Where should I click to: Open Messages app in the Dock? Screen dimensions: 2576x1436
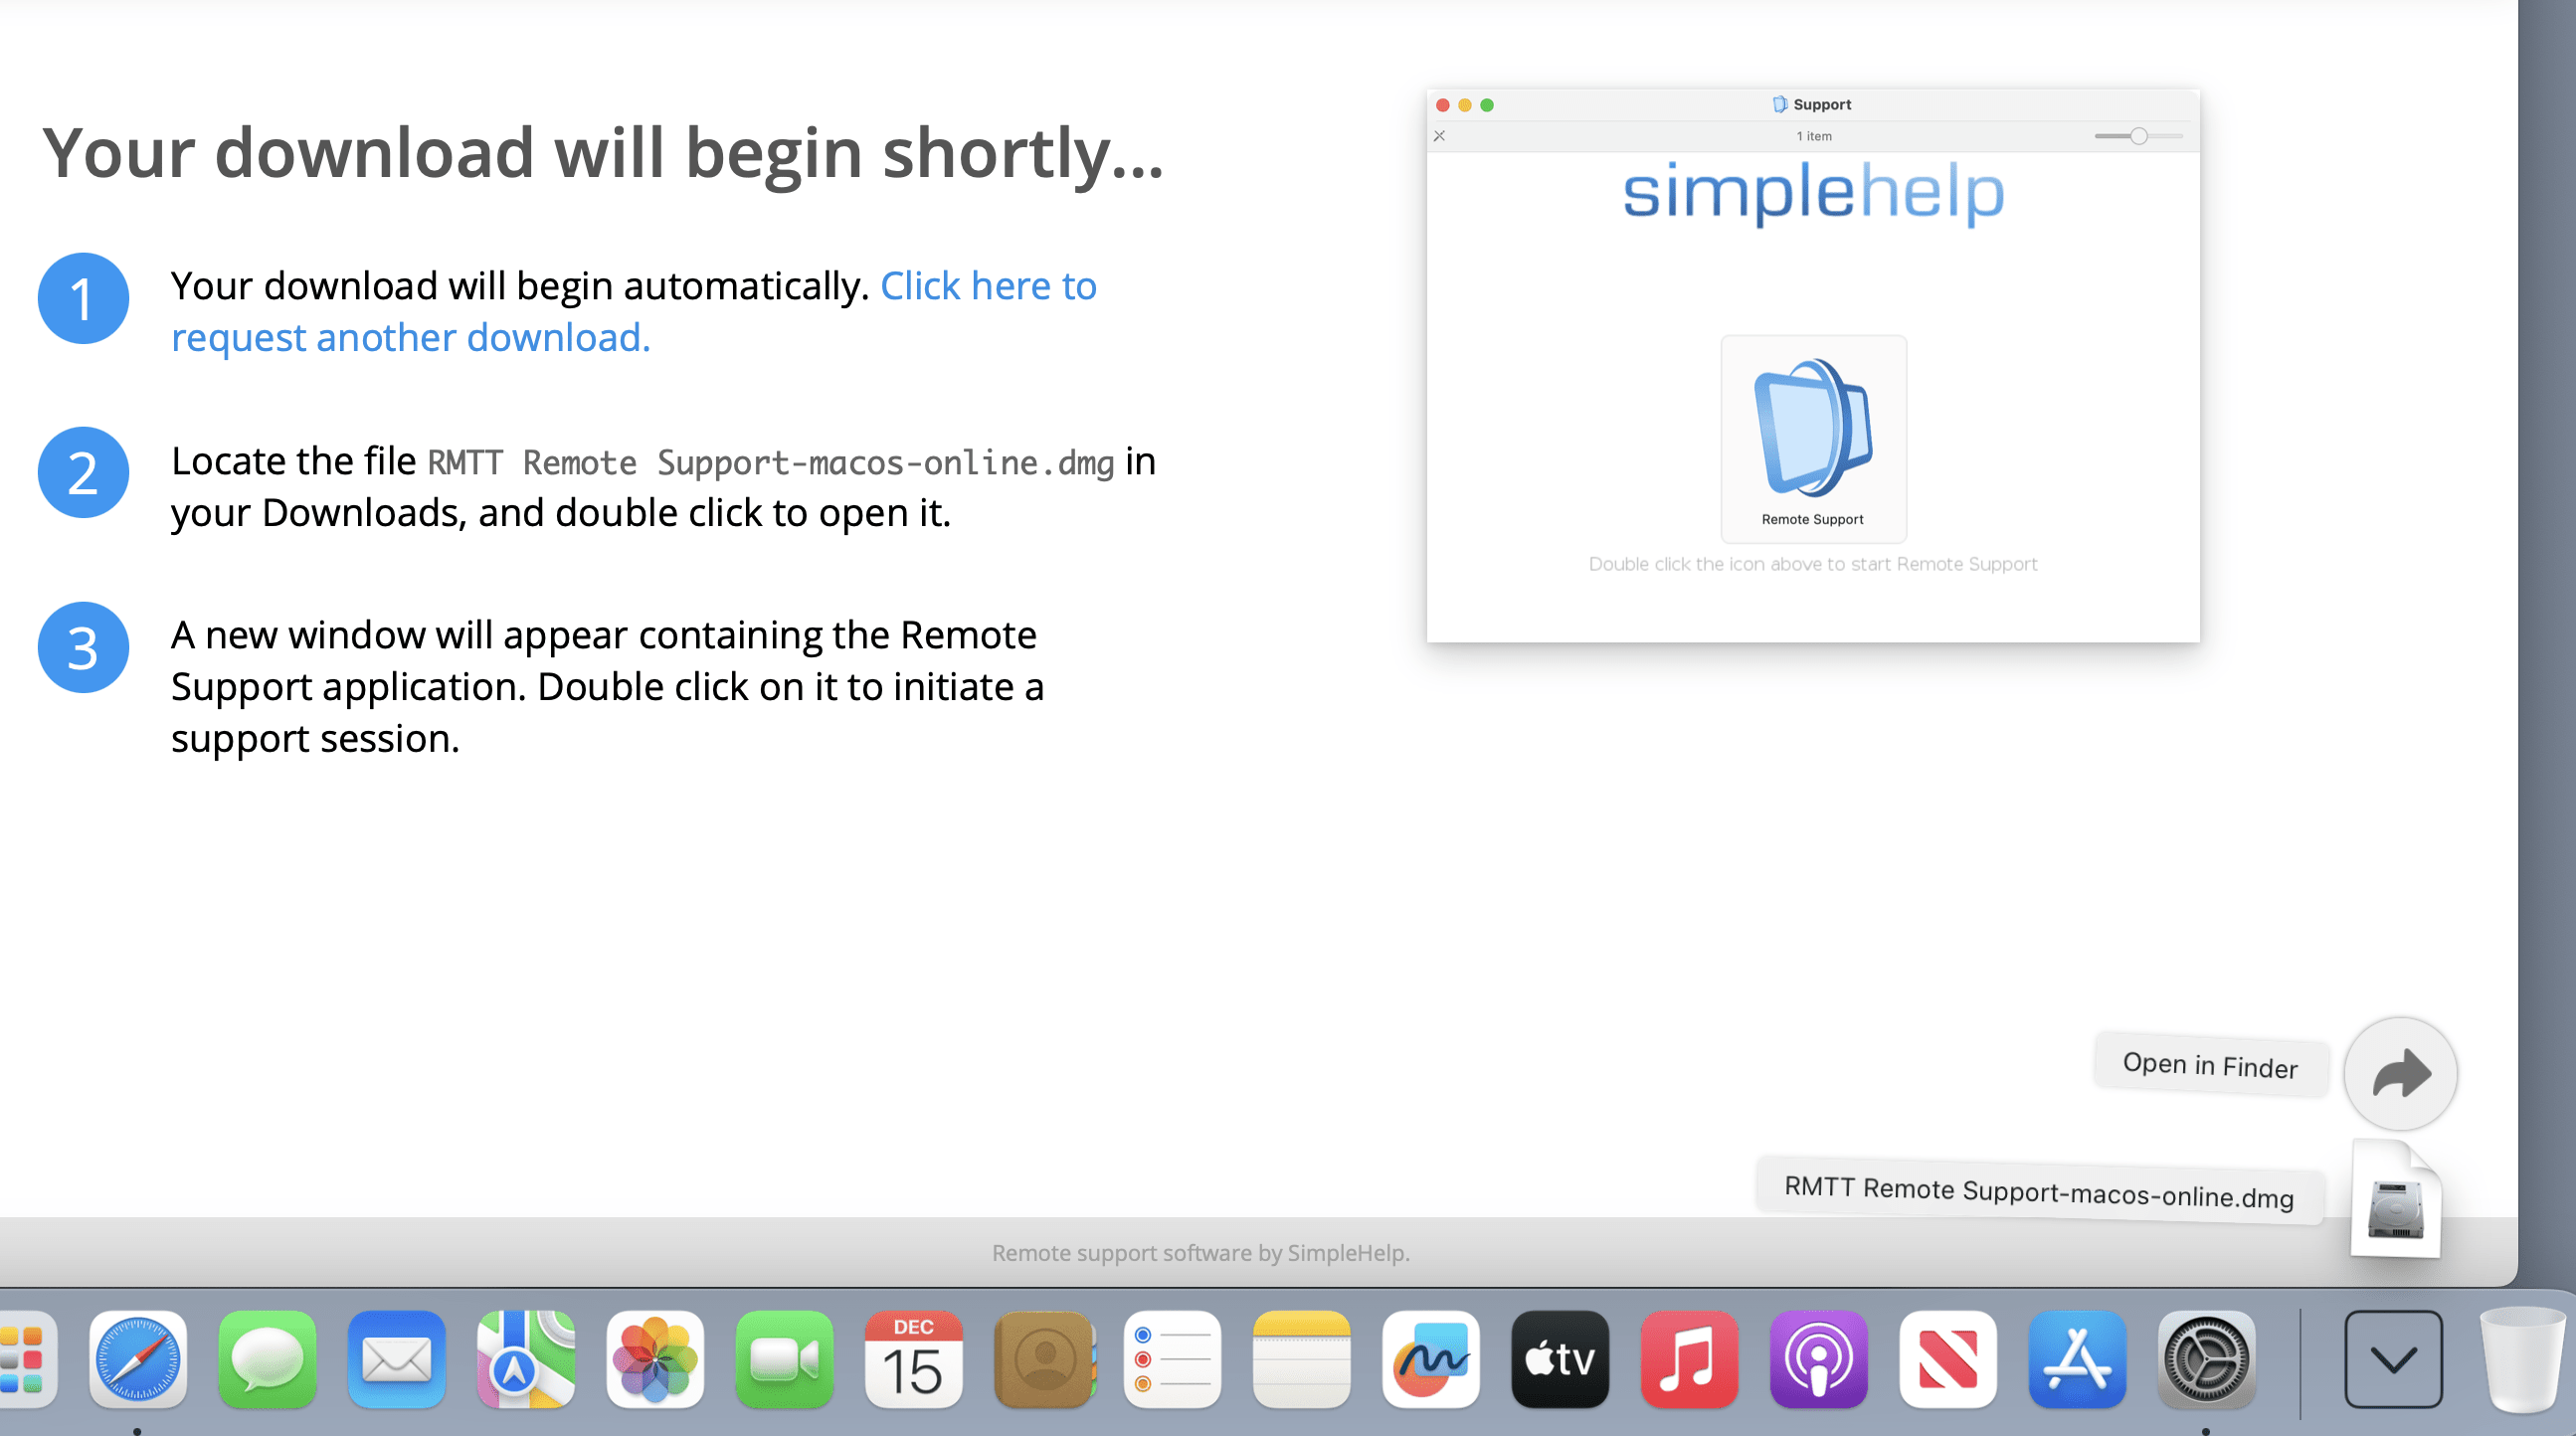click(267, 1359)
